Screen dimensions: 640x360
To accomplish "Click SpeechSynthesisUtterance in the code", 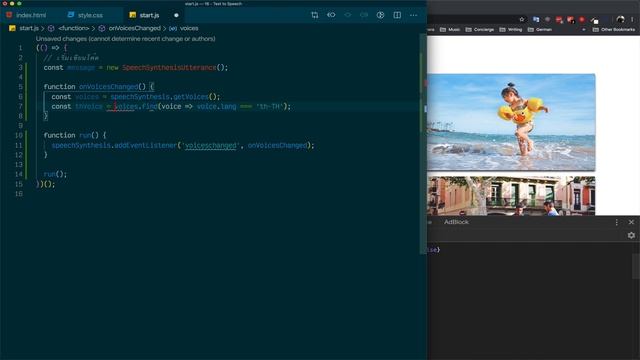I will coord(169,67).
